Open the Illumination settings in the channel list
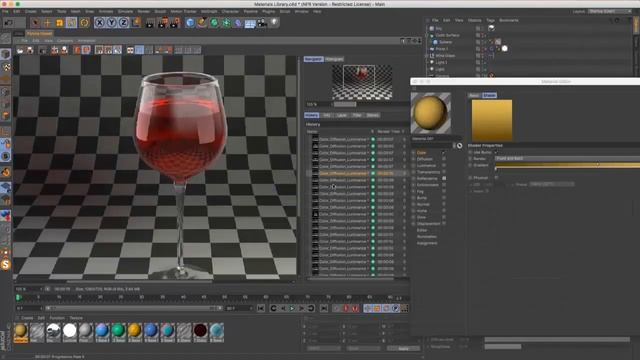Image resolution: width=640 pixels, height=360 pixels. point(427,237)
